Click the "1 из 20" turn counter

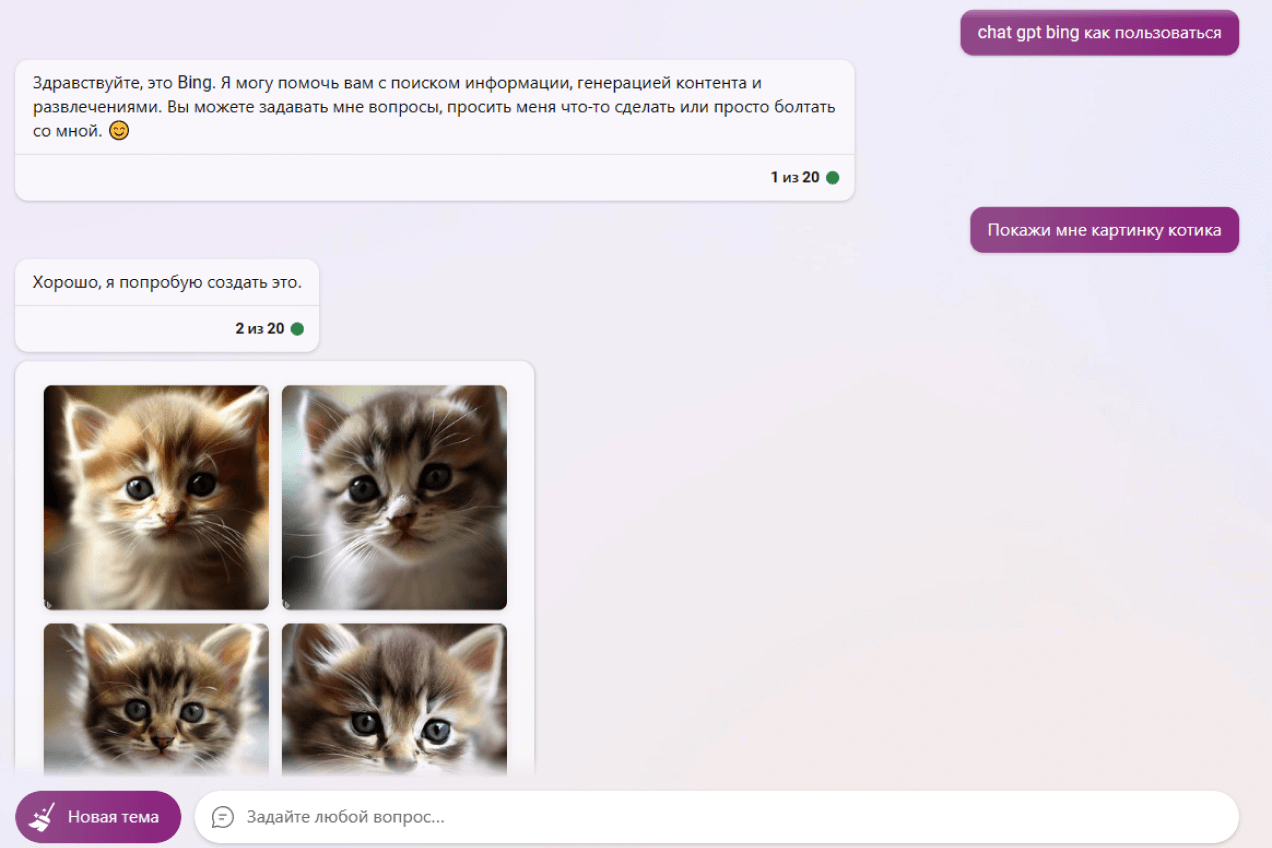point(795,178)
